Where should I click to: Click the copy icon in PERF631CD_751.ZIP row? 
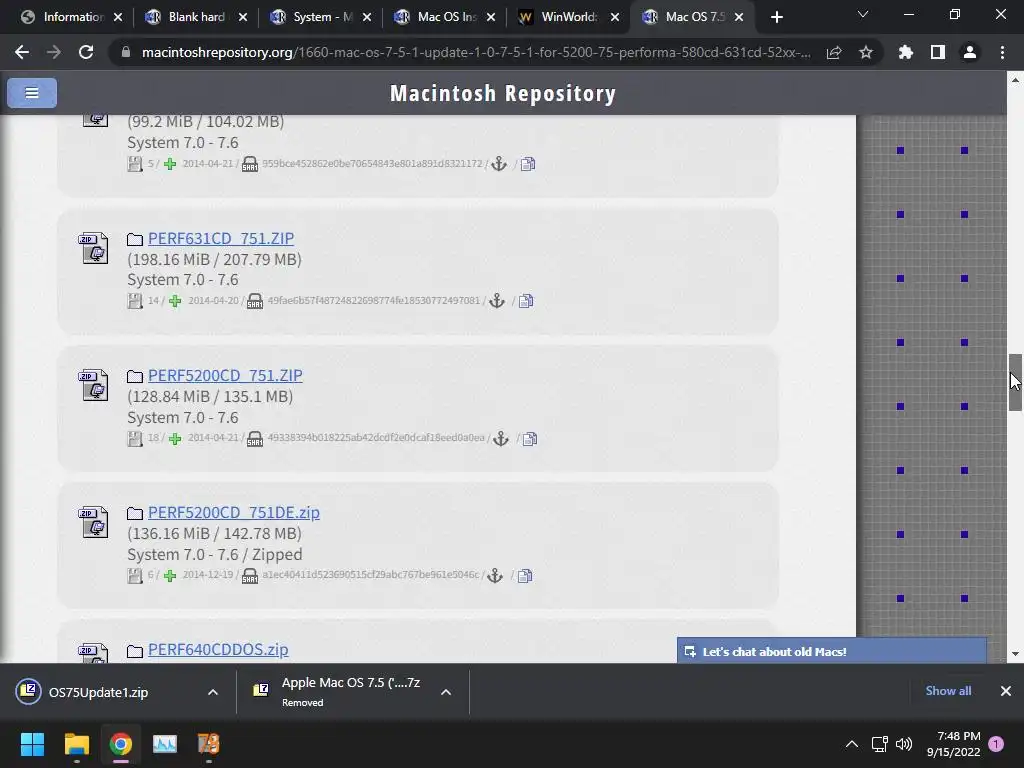pos(526,300)
